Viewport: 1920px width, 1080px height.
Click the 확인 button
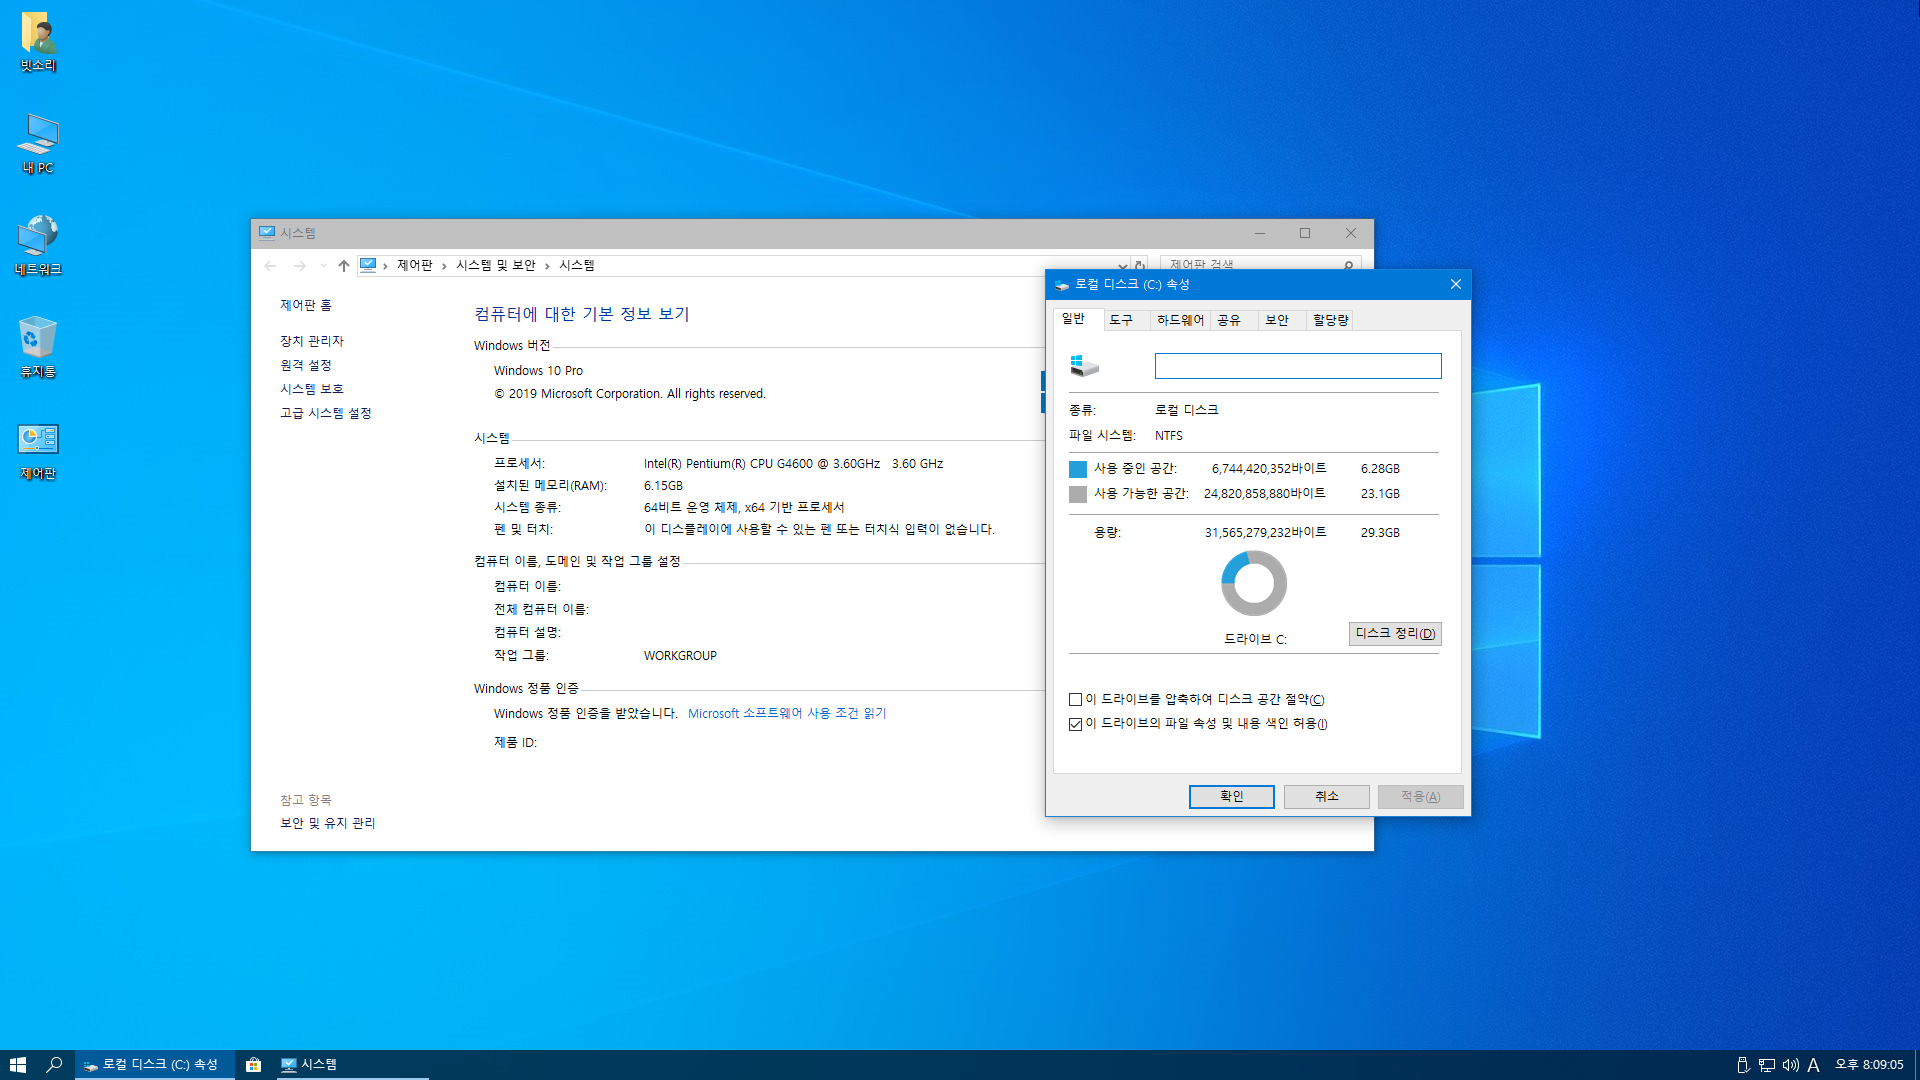pos(1231,796)
